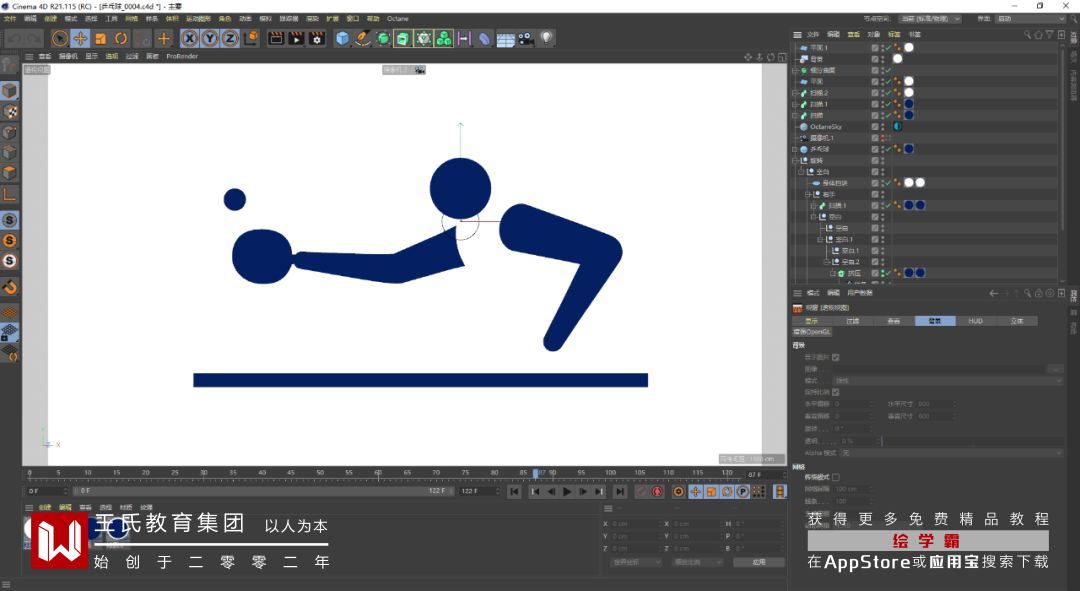The image size is (1080, 591).
Task: Open Render Settings clapperboard with gear
Action: pyautogui.click(x=317, y=39)
